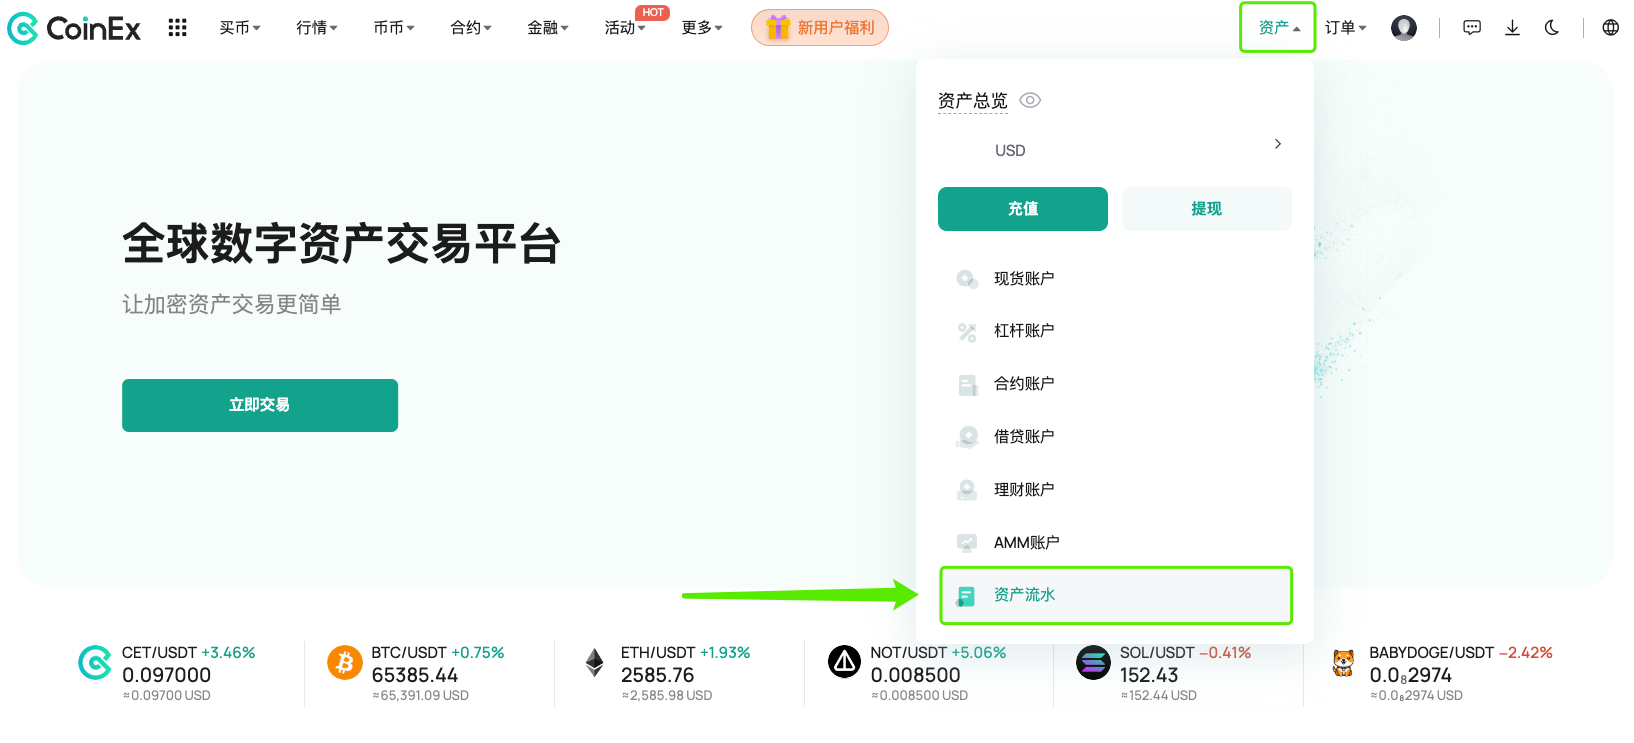Click the 新用户福利 button
Viewport: 1634px width, 743px height.
tap(820, 27)
